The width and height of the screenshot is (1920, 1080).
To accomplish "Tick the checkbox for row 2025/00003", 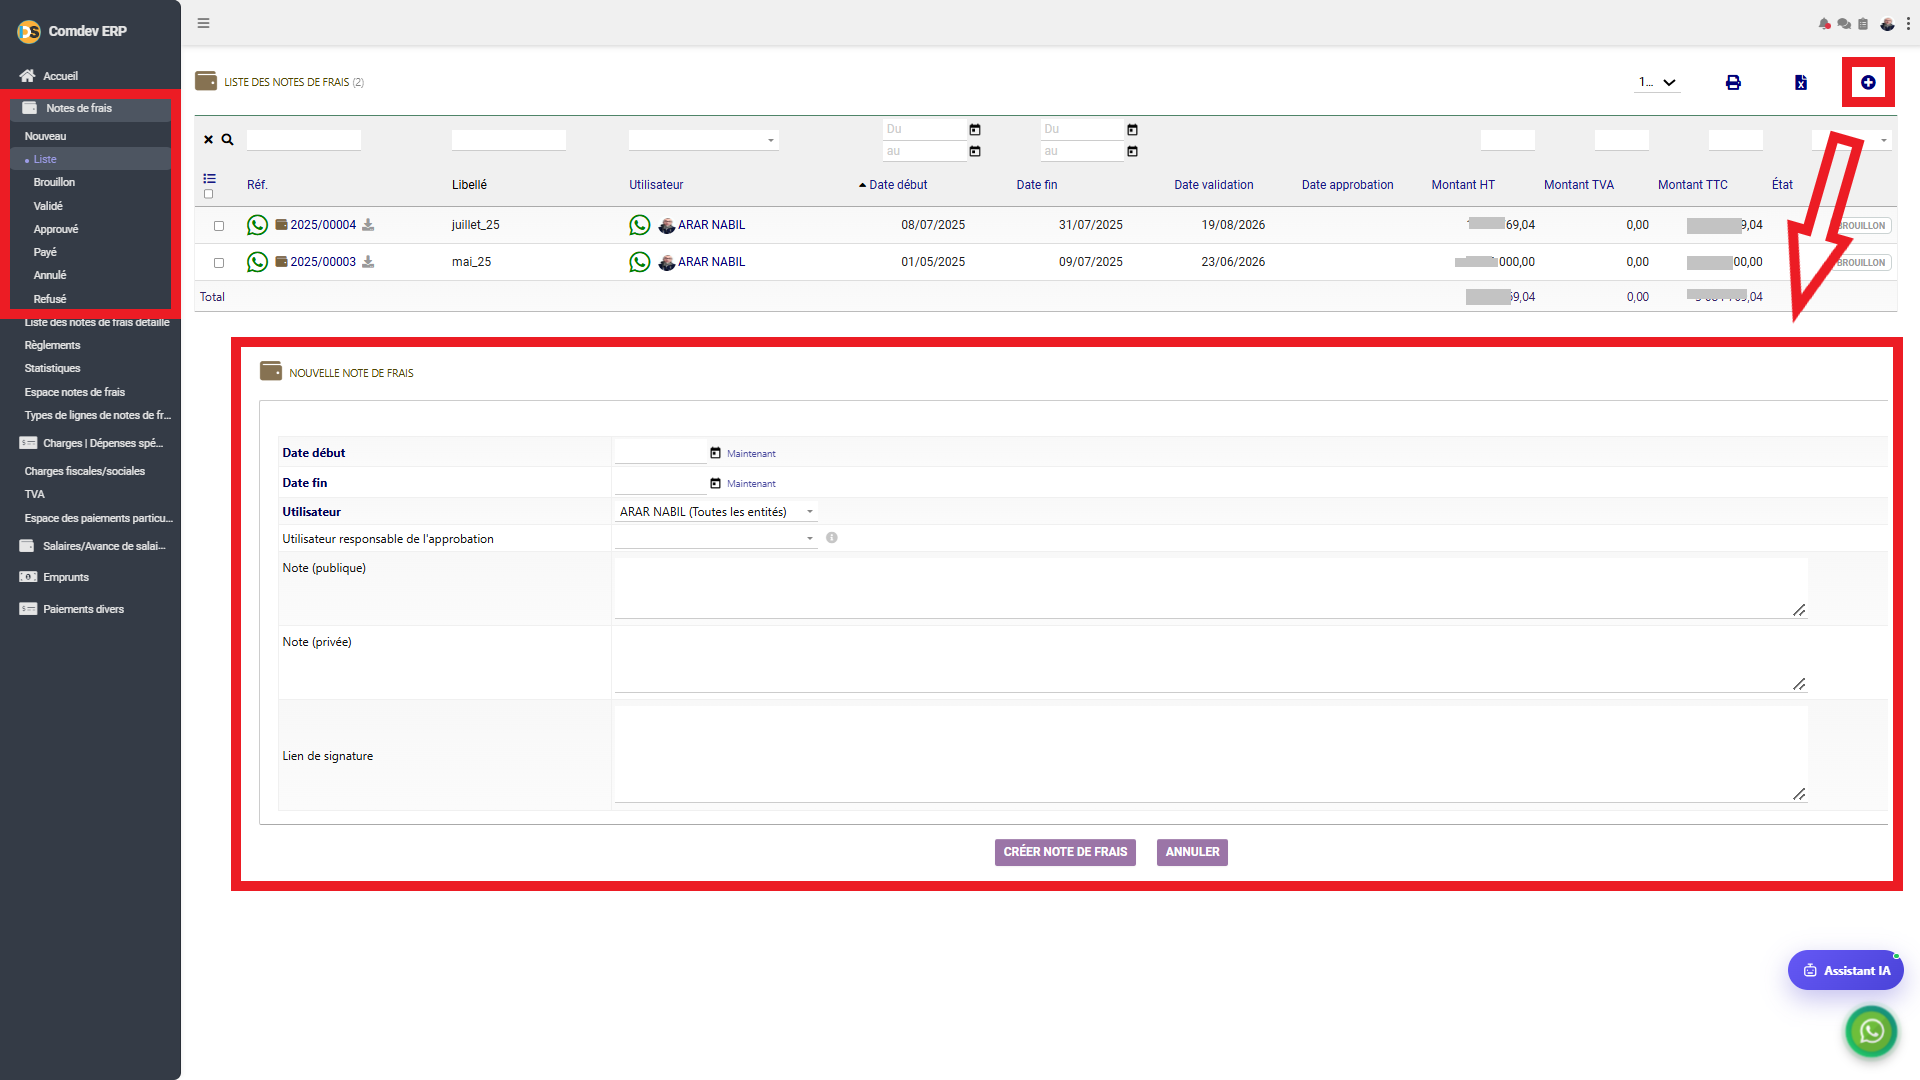I will tap(219, 263).
